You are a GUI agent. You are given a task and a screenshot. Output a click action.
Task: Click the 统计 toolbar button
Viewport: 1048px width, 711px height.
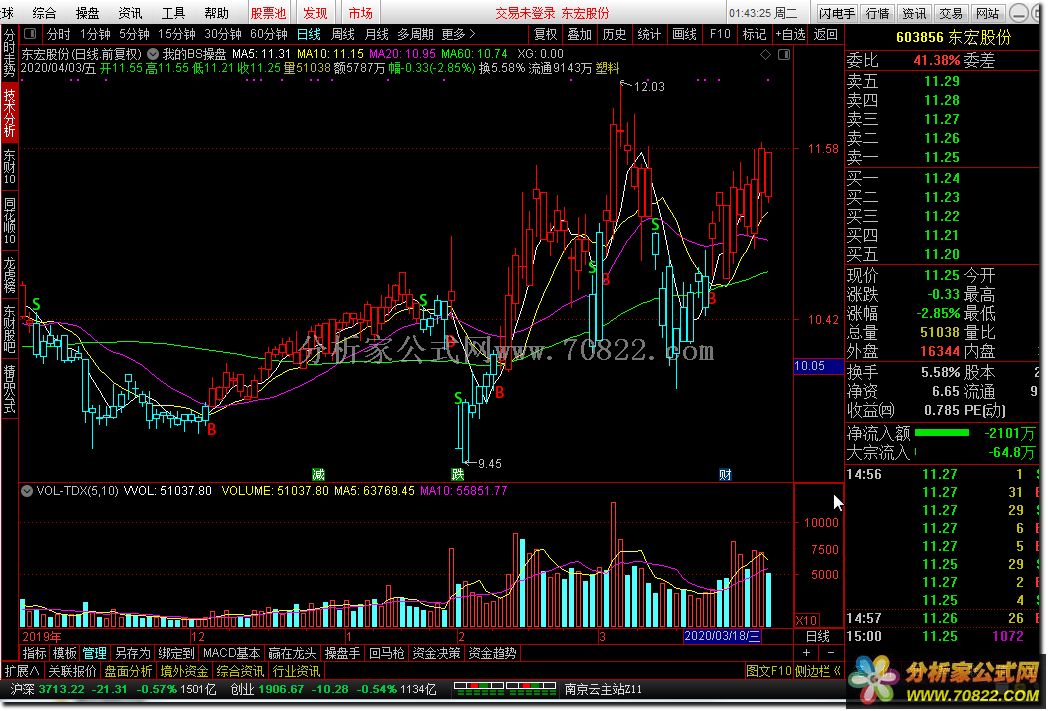649,34
